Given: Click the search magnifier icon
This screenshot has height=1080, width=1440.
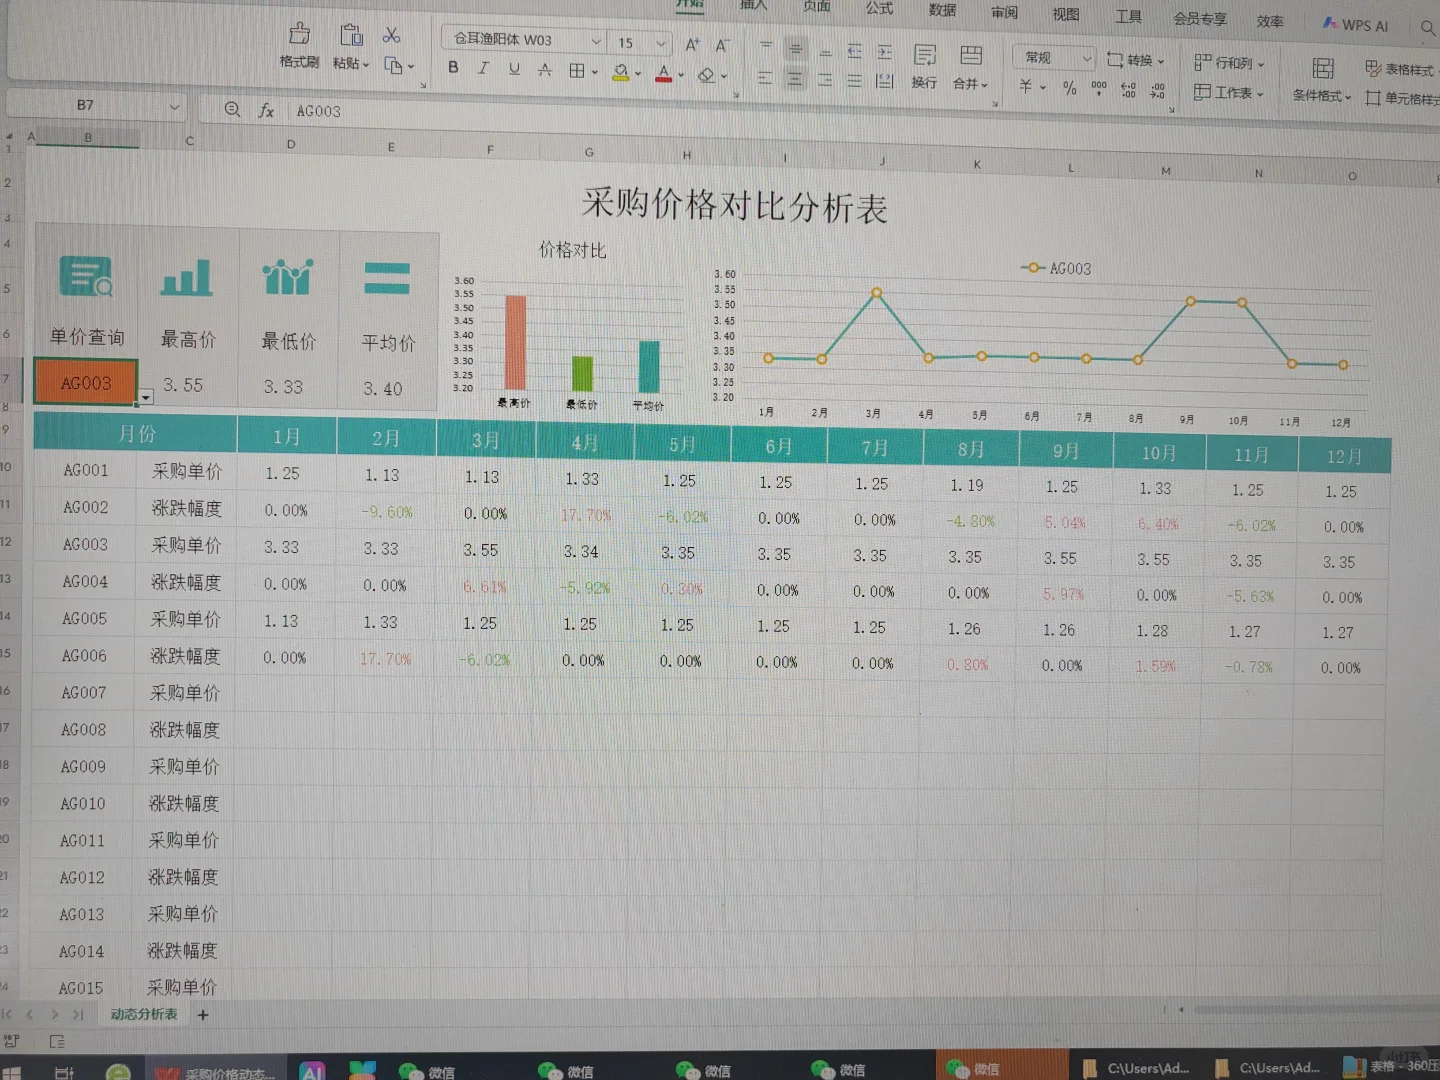Looking at the screenshot, I should [x=1427, y=28].
